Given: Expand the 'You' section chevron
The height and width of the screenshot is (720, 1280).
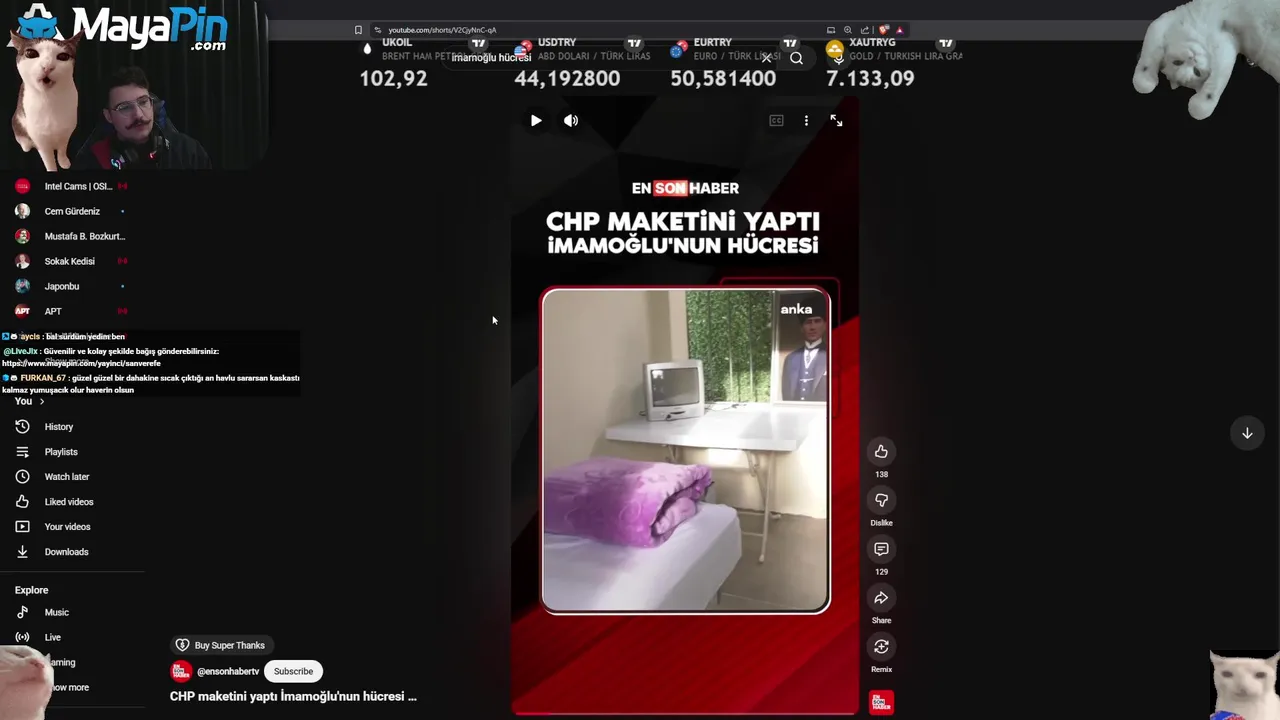Looking at the screenshot, I should [42, 401].
